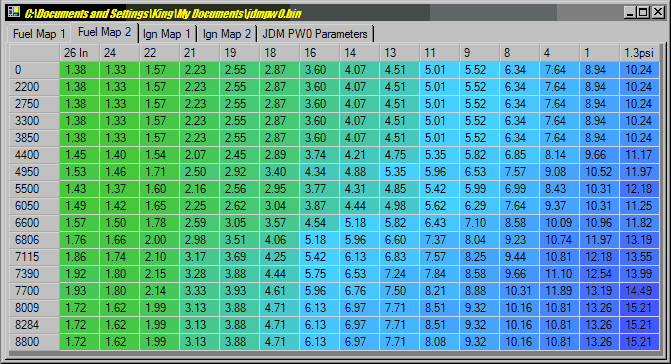
Task: Pick the cell showing 10.09
Action: click(x=559, y=223)
